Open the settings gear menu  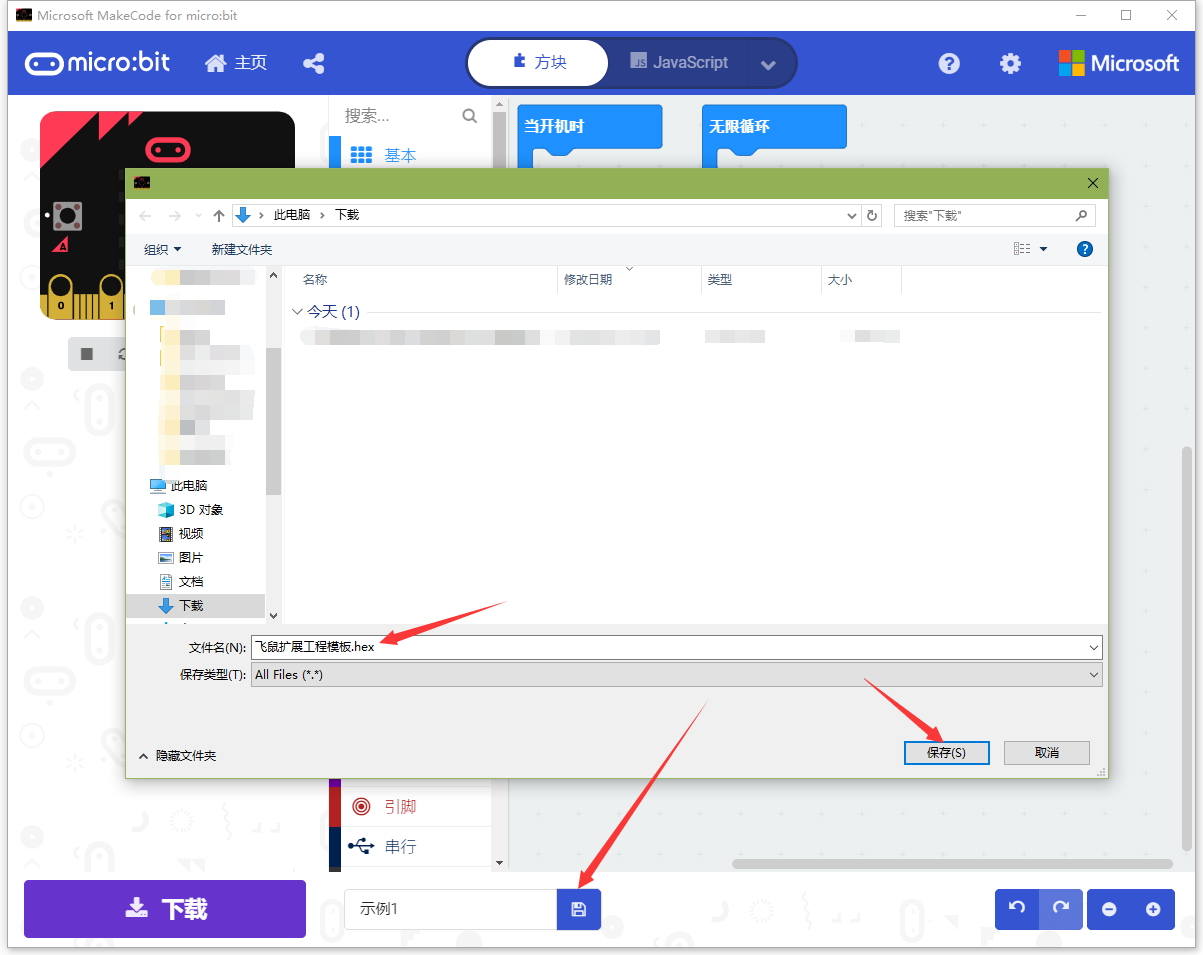tap(1011, 63)
